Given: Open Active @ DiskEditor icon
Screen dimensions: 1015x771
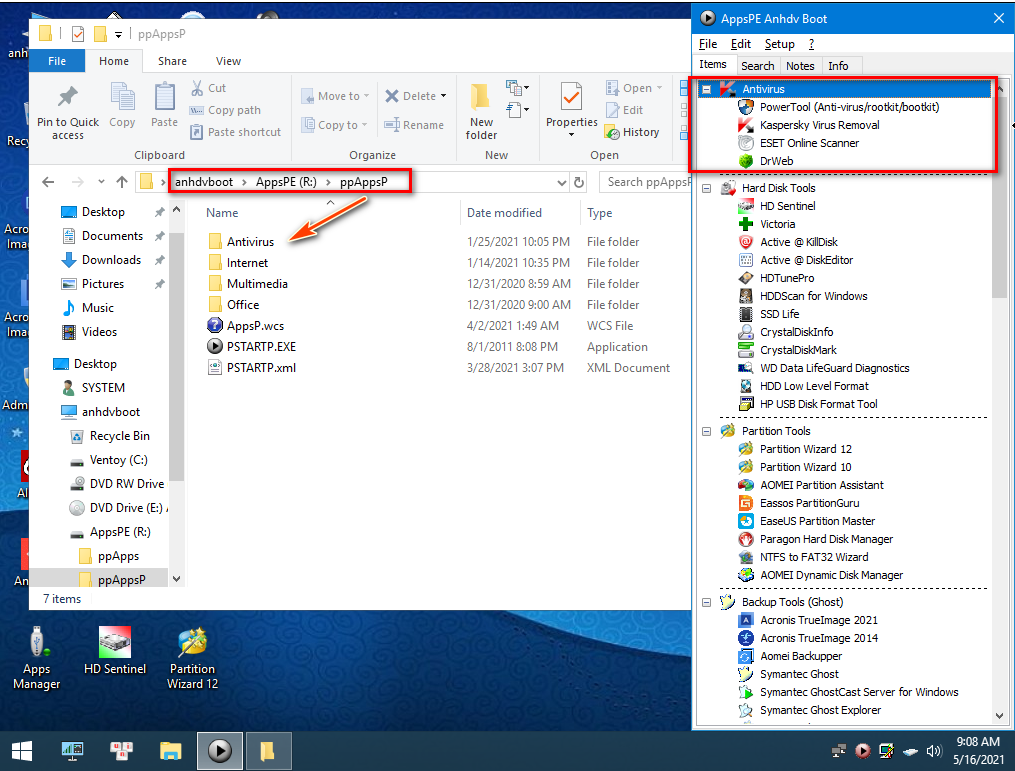Looking at the screenshot, I should coord(746,260).
